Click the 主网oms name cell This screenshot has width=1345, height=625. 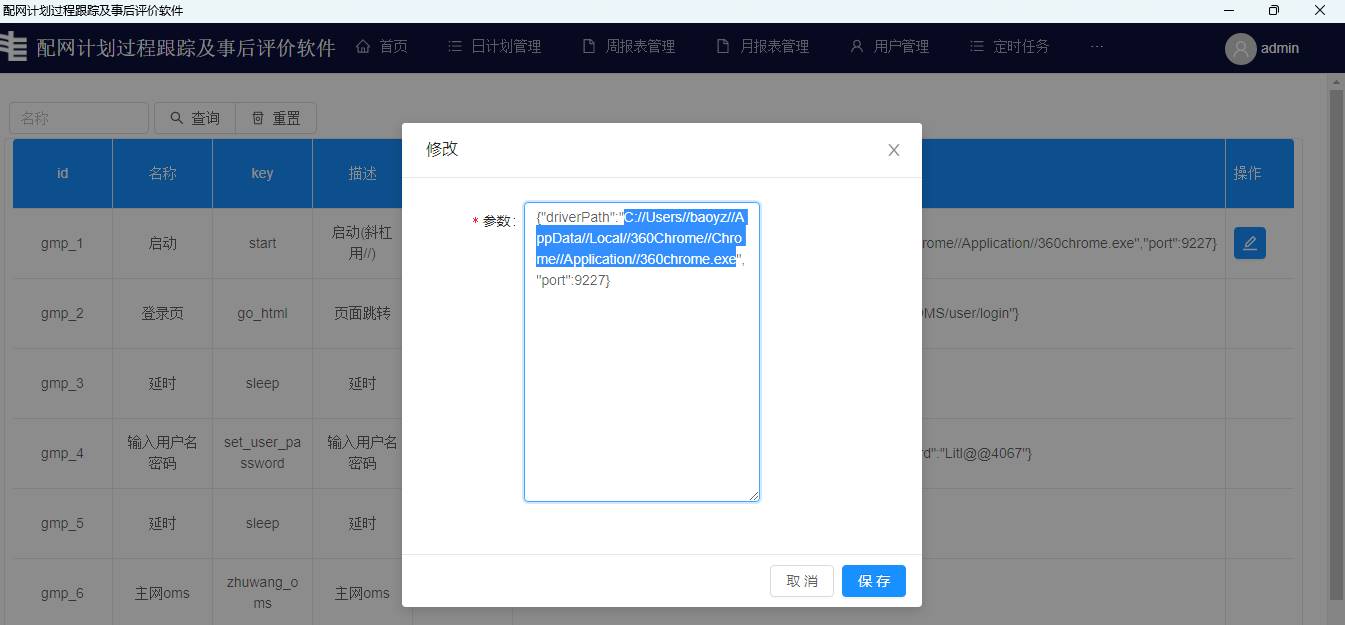tap(163, 593)
